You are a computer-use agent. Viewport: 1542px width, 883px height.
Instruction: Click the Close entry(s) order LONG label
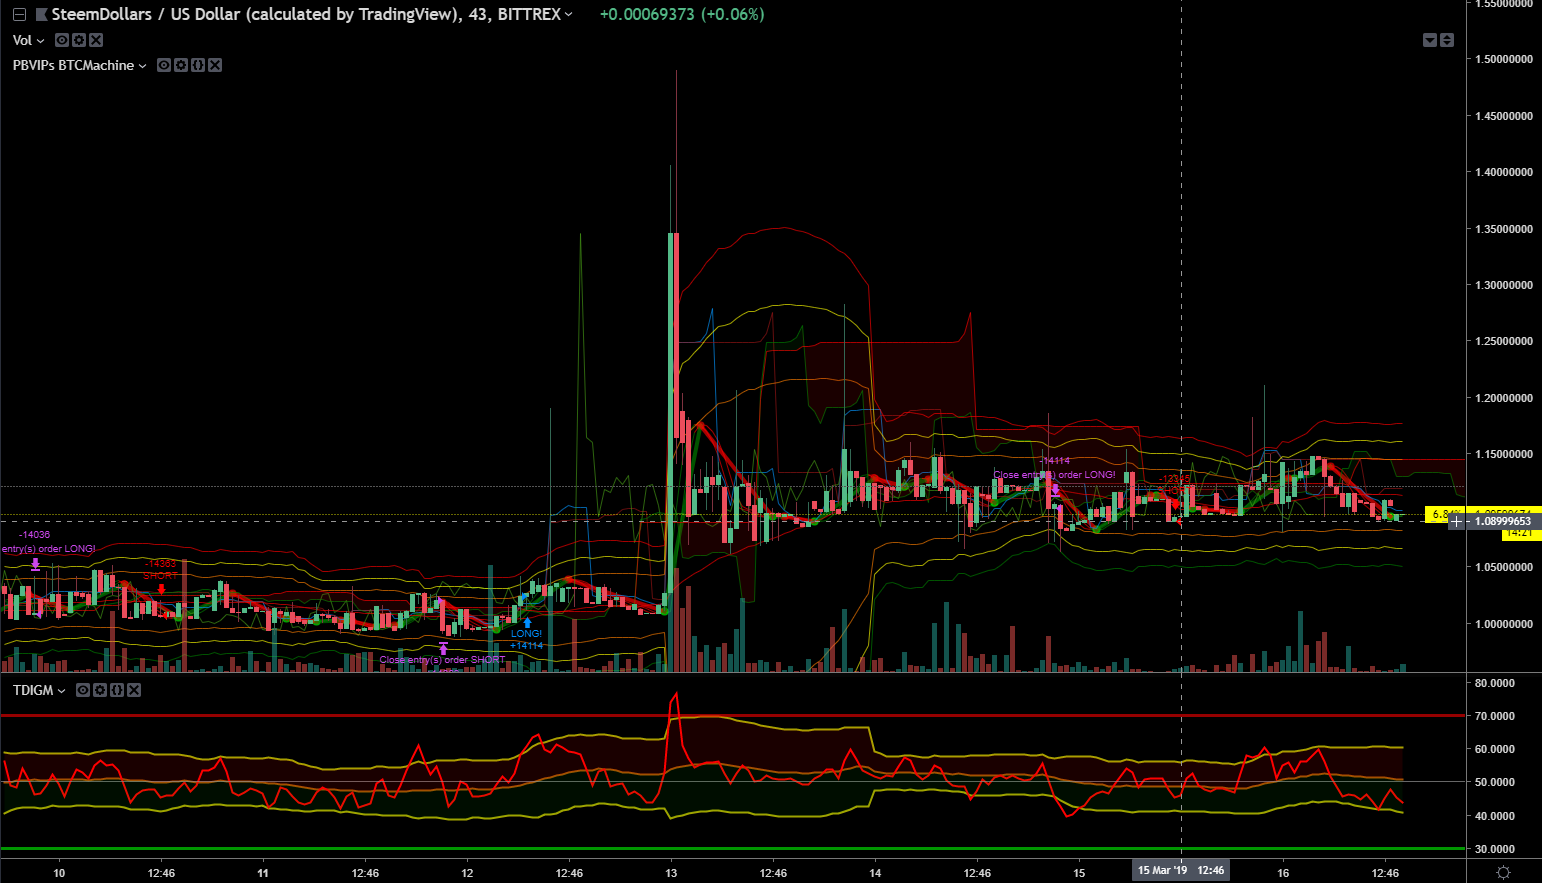1055,475
